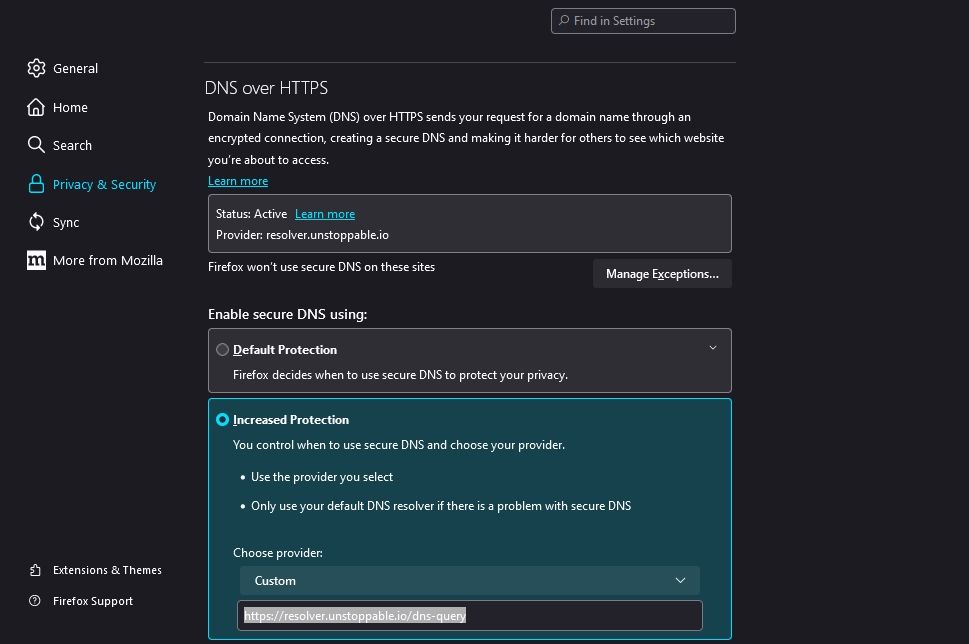The width and height of the screenshot is (969, 644).
Task: Open the Learn more link under DNS description
Action: coord(237,181)
